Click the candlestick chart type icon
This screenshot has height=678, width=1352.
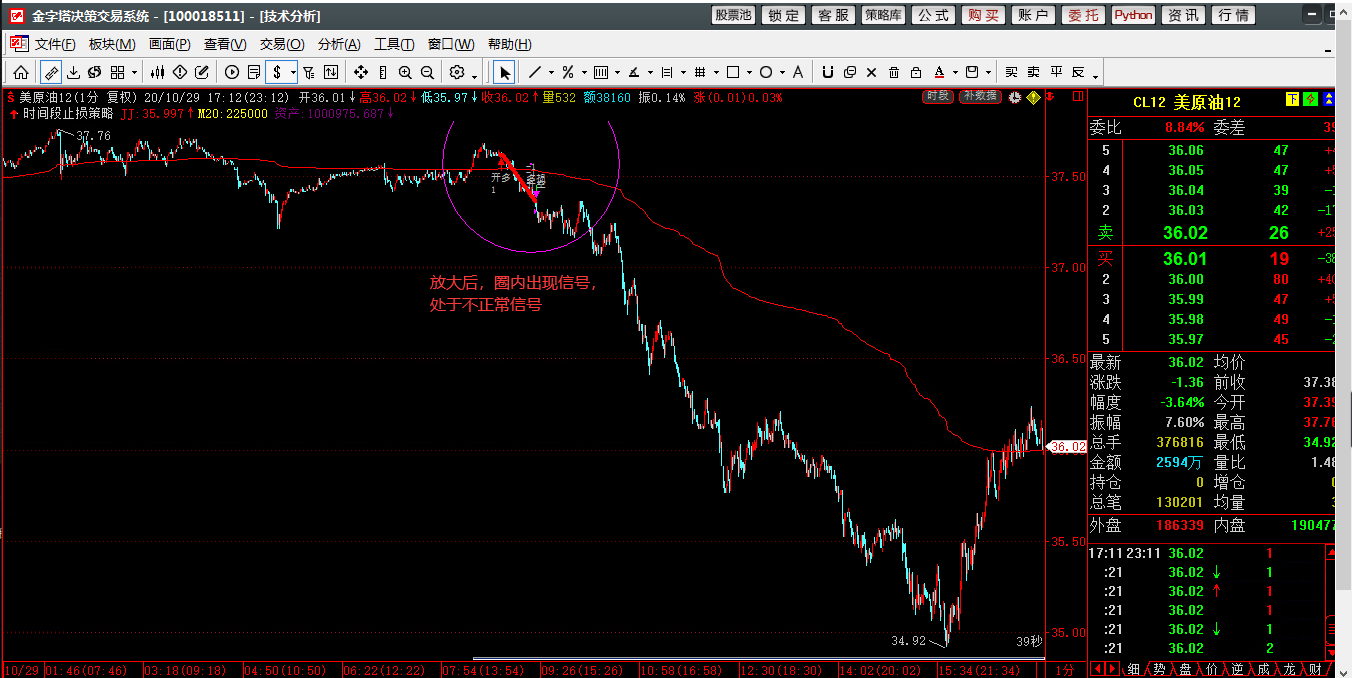click(x=157, y=72)
